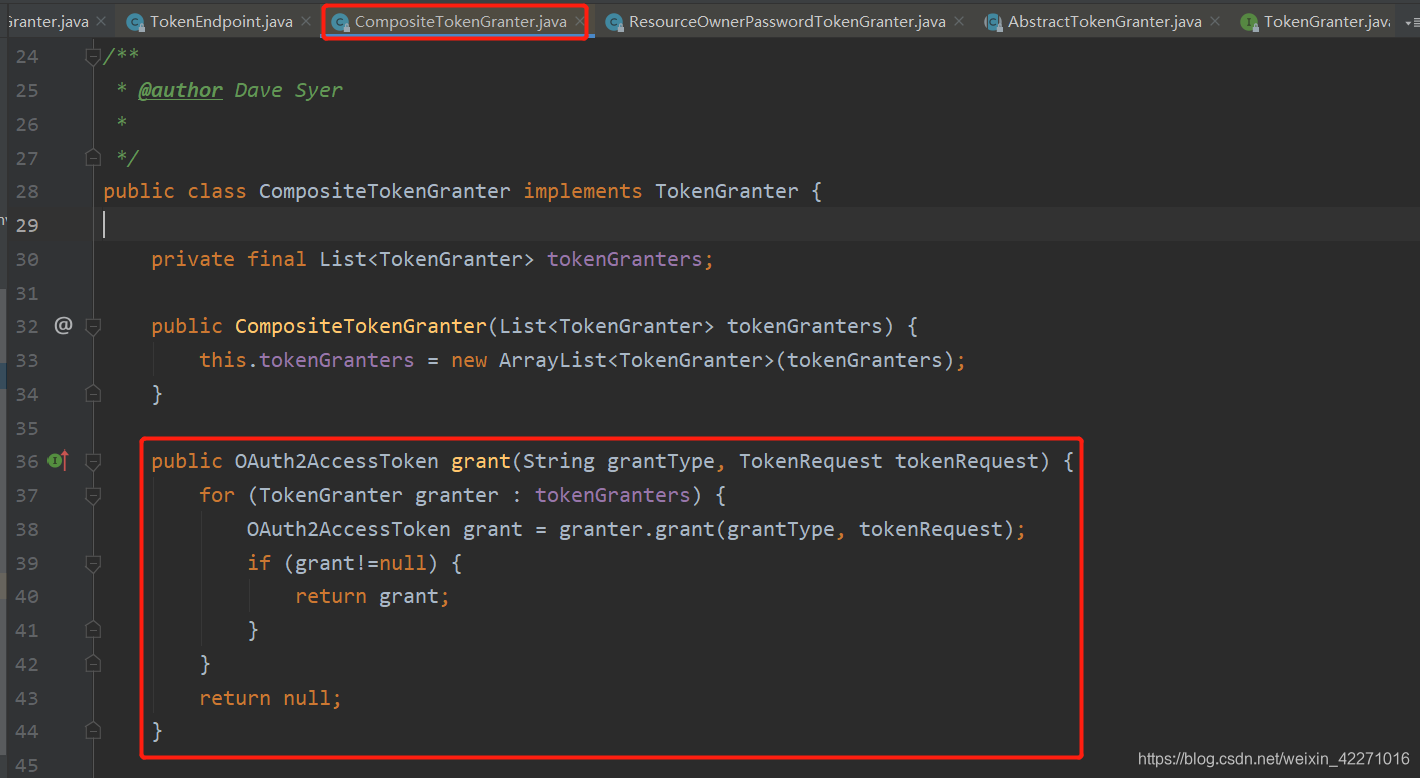Switch to the TokenEndpoint.java tab
Viewport: 1420px width, 778px height.
pyautogui.click(x=221, y=21)
